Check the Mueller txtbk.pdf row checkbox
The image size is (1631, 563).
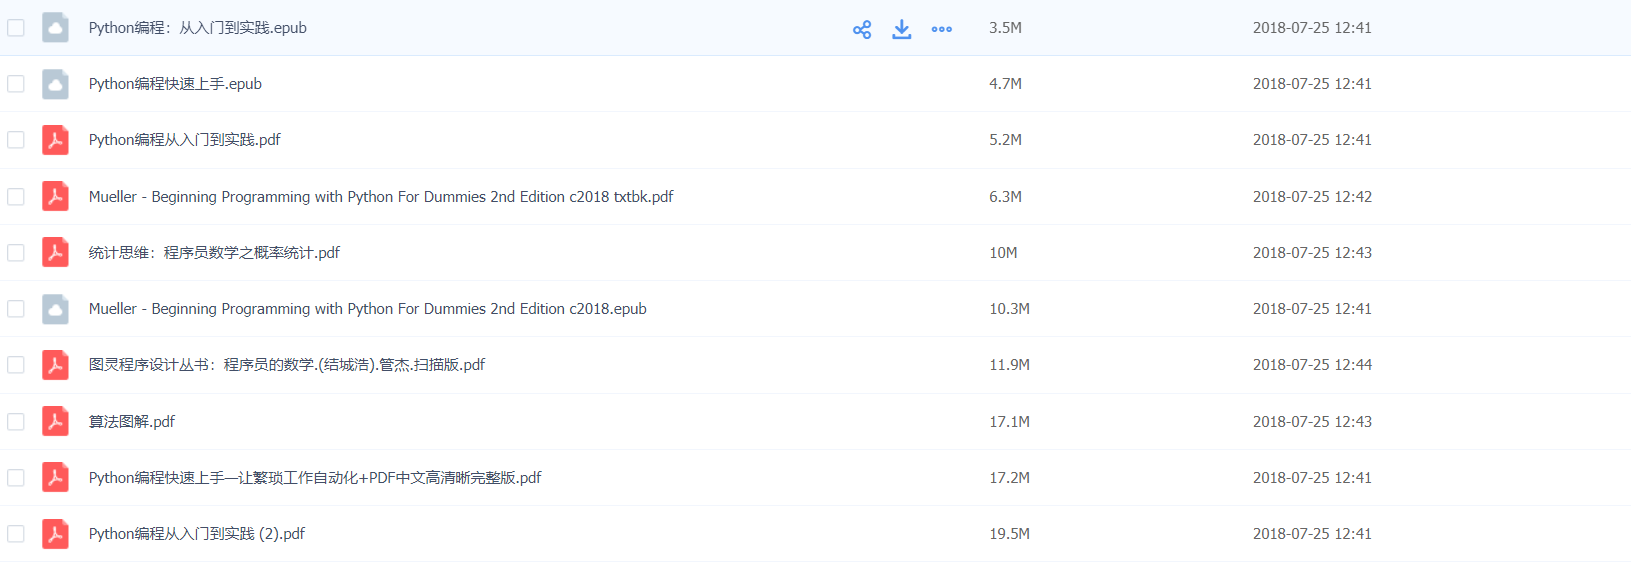tap(16, 196)
